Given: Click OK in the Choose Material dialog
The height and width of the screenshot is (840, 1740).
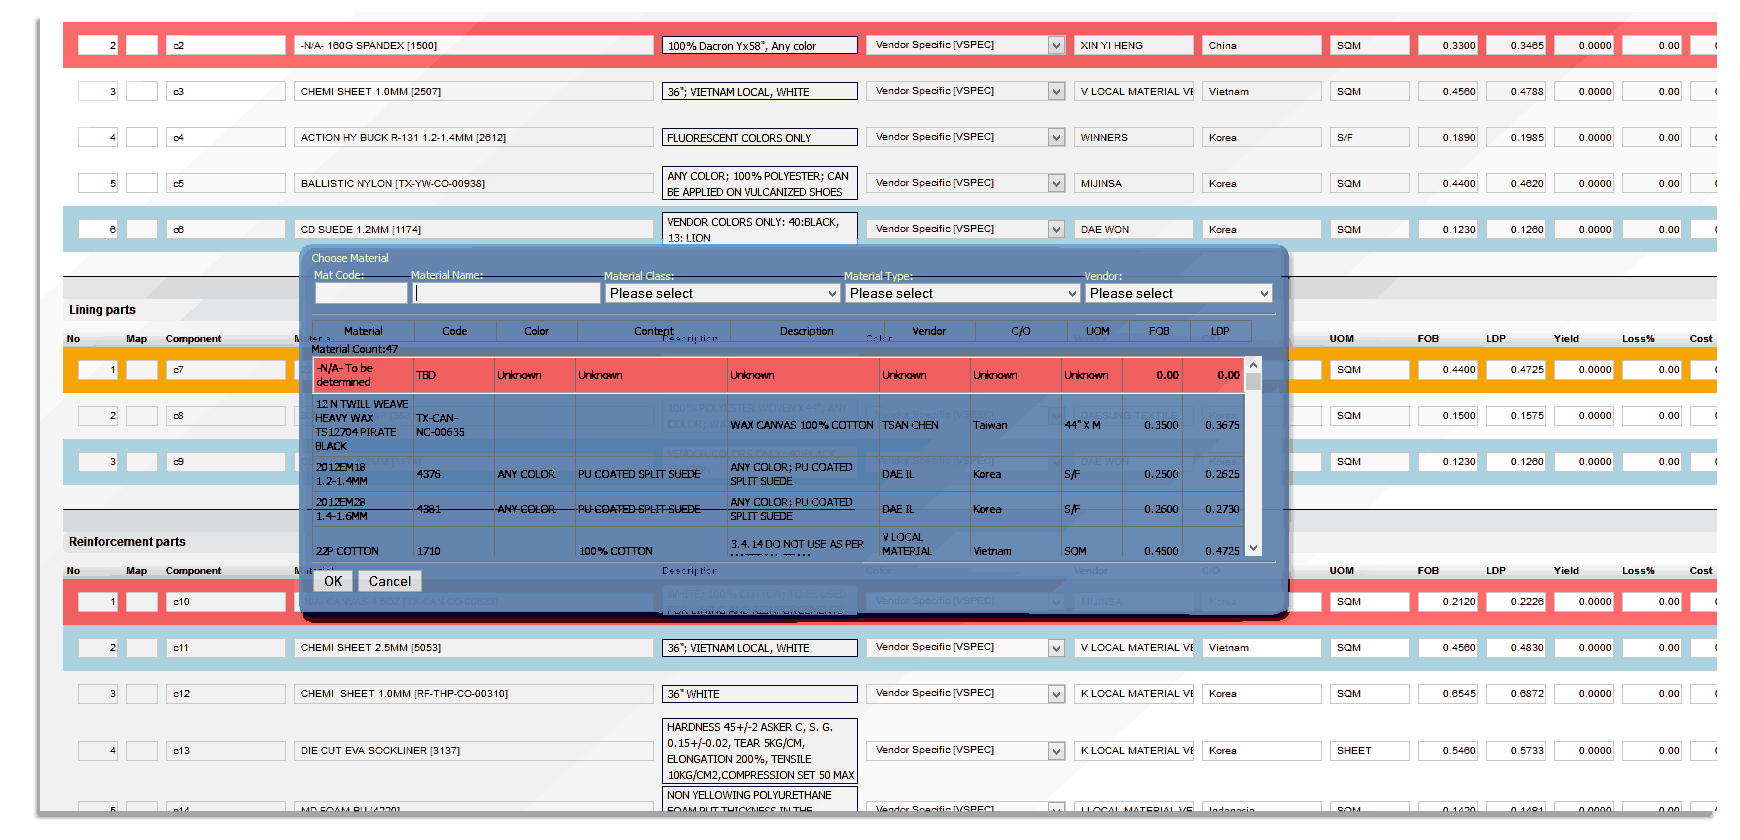Looking at the screenshot, I should click(333, 581).
